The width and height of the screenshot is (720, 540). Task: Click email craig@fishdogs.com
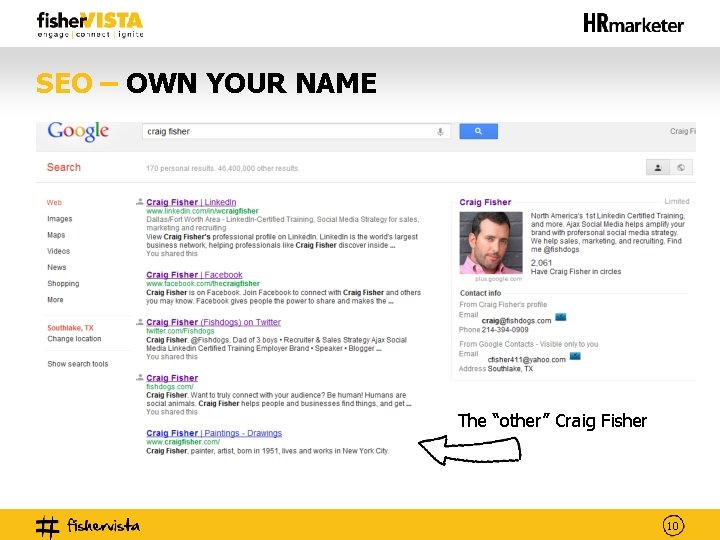[x=517, y=321]
